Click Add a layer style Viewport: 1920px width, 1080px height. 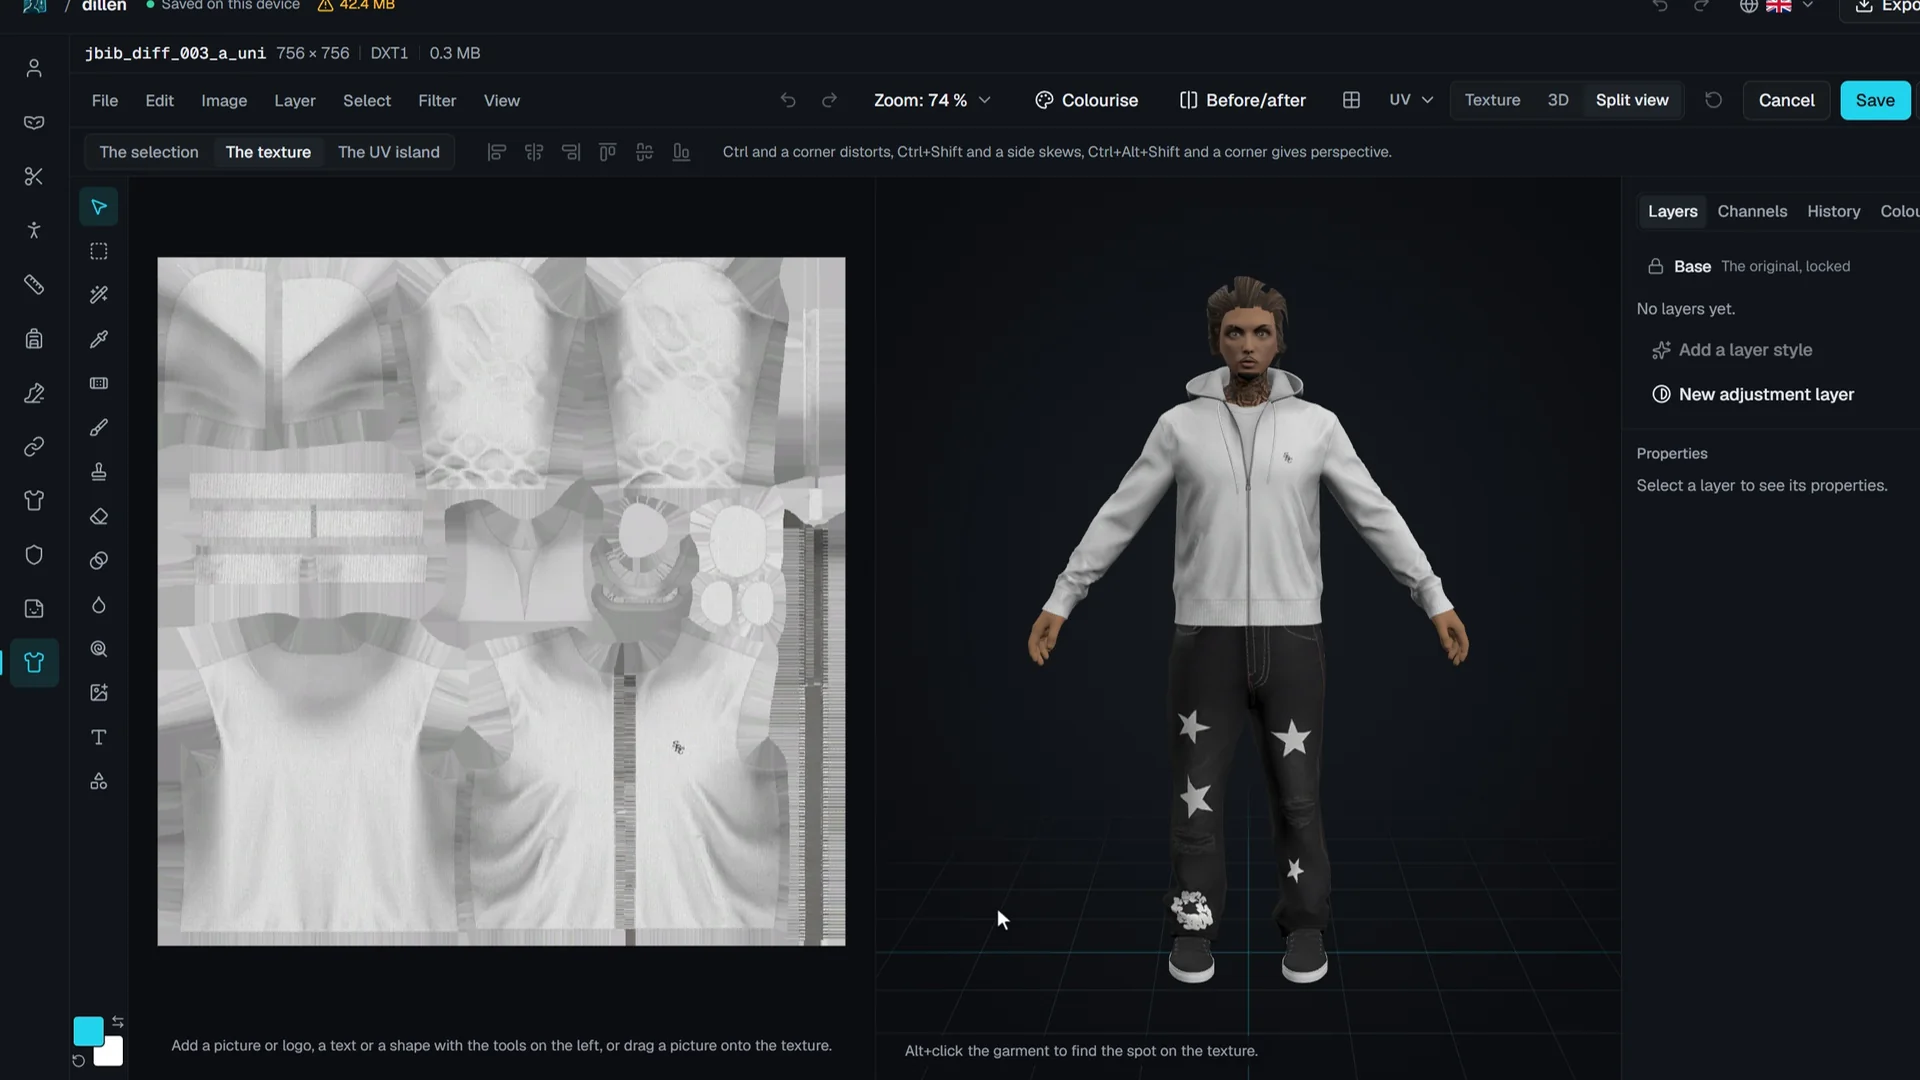[x=1732, y=350]
